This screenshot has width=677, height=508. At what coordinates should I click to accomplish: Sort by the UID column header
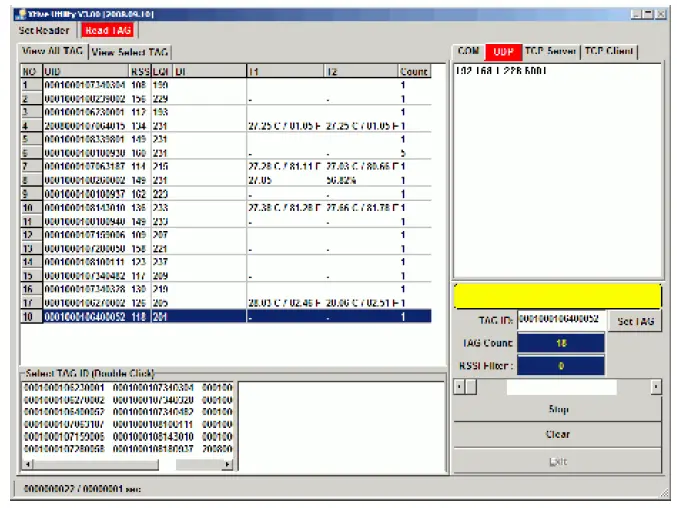coord(85,71)
